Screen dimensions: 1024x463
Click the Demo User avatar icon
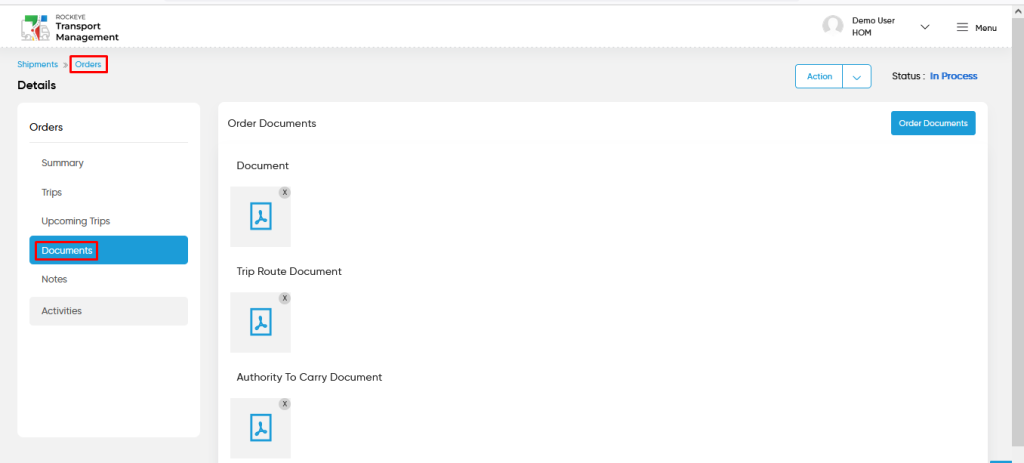(833, 26)
